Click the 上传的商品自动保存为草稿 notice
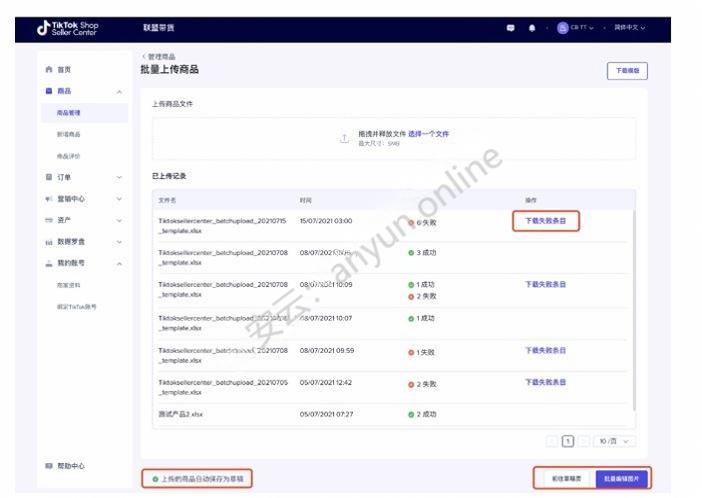 [197, 479]
